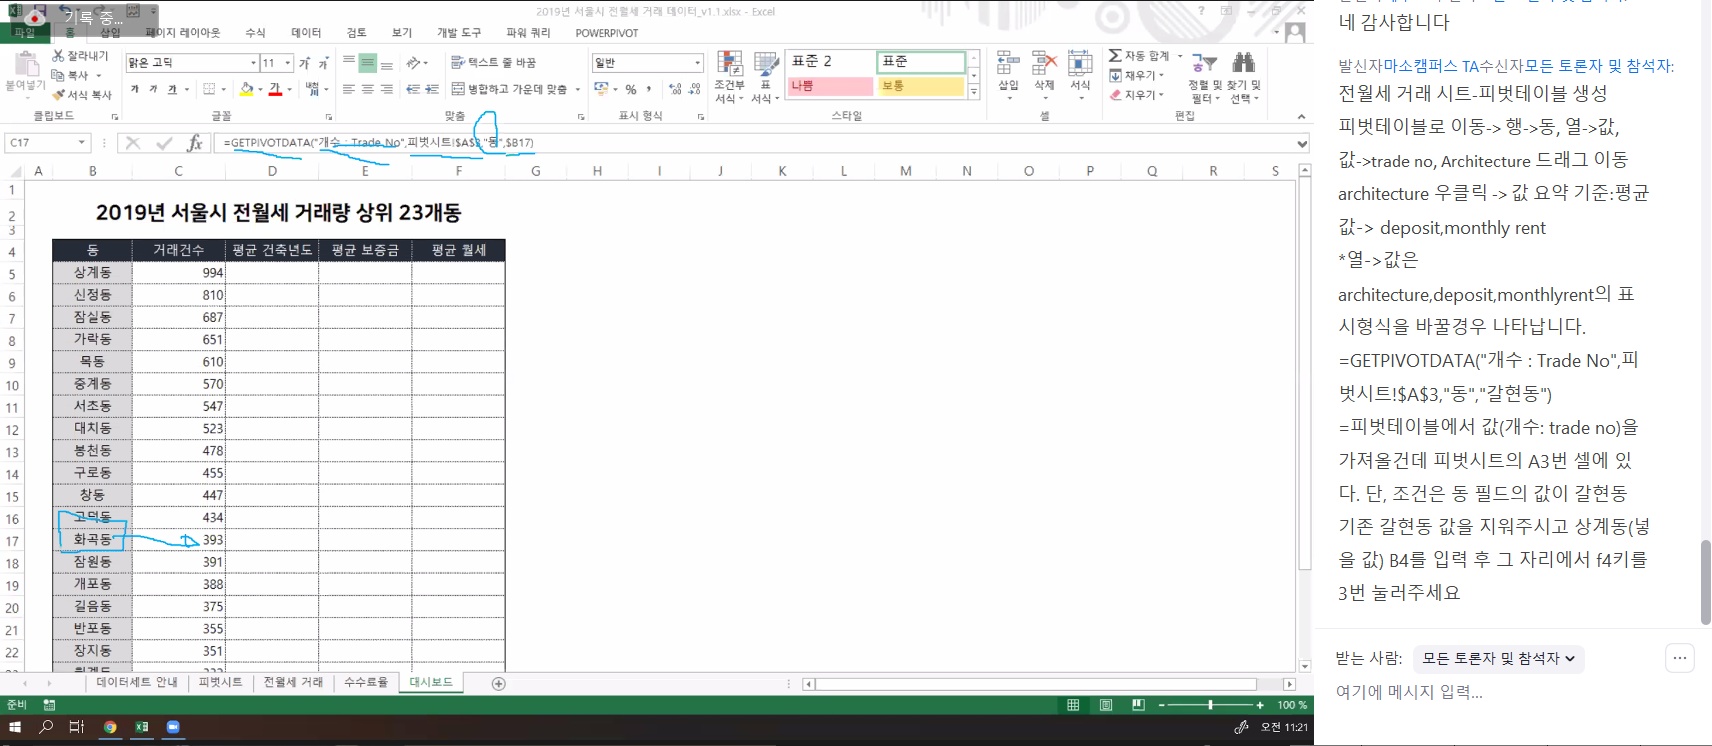Click the yellow fill color swatch button

click(247, 89)
